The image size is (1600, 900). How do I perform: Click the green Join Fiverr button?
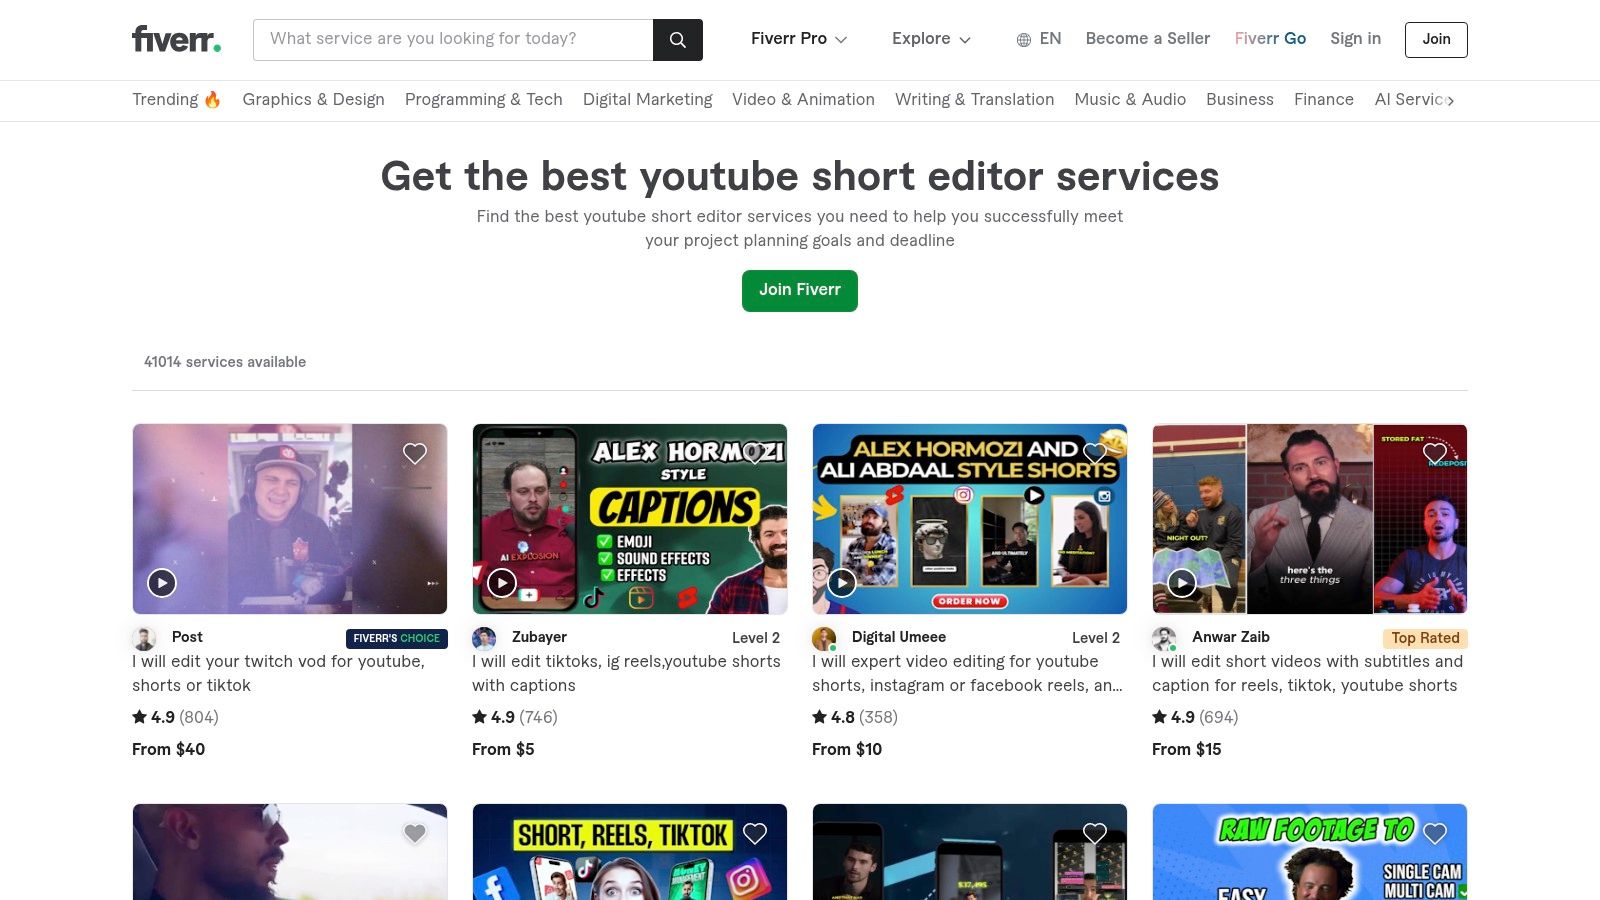[800, 290]
